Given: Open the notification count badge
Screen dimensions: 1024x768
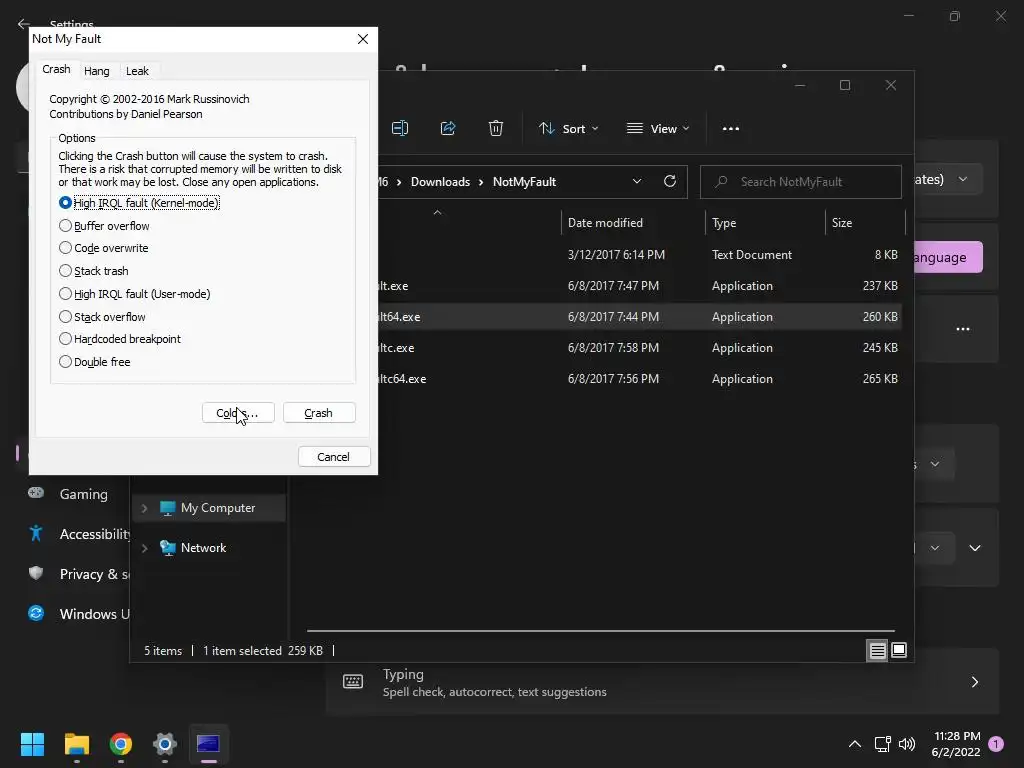Looking at the screenshot, I should [996, 744].
